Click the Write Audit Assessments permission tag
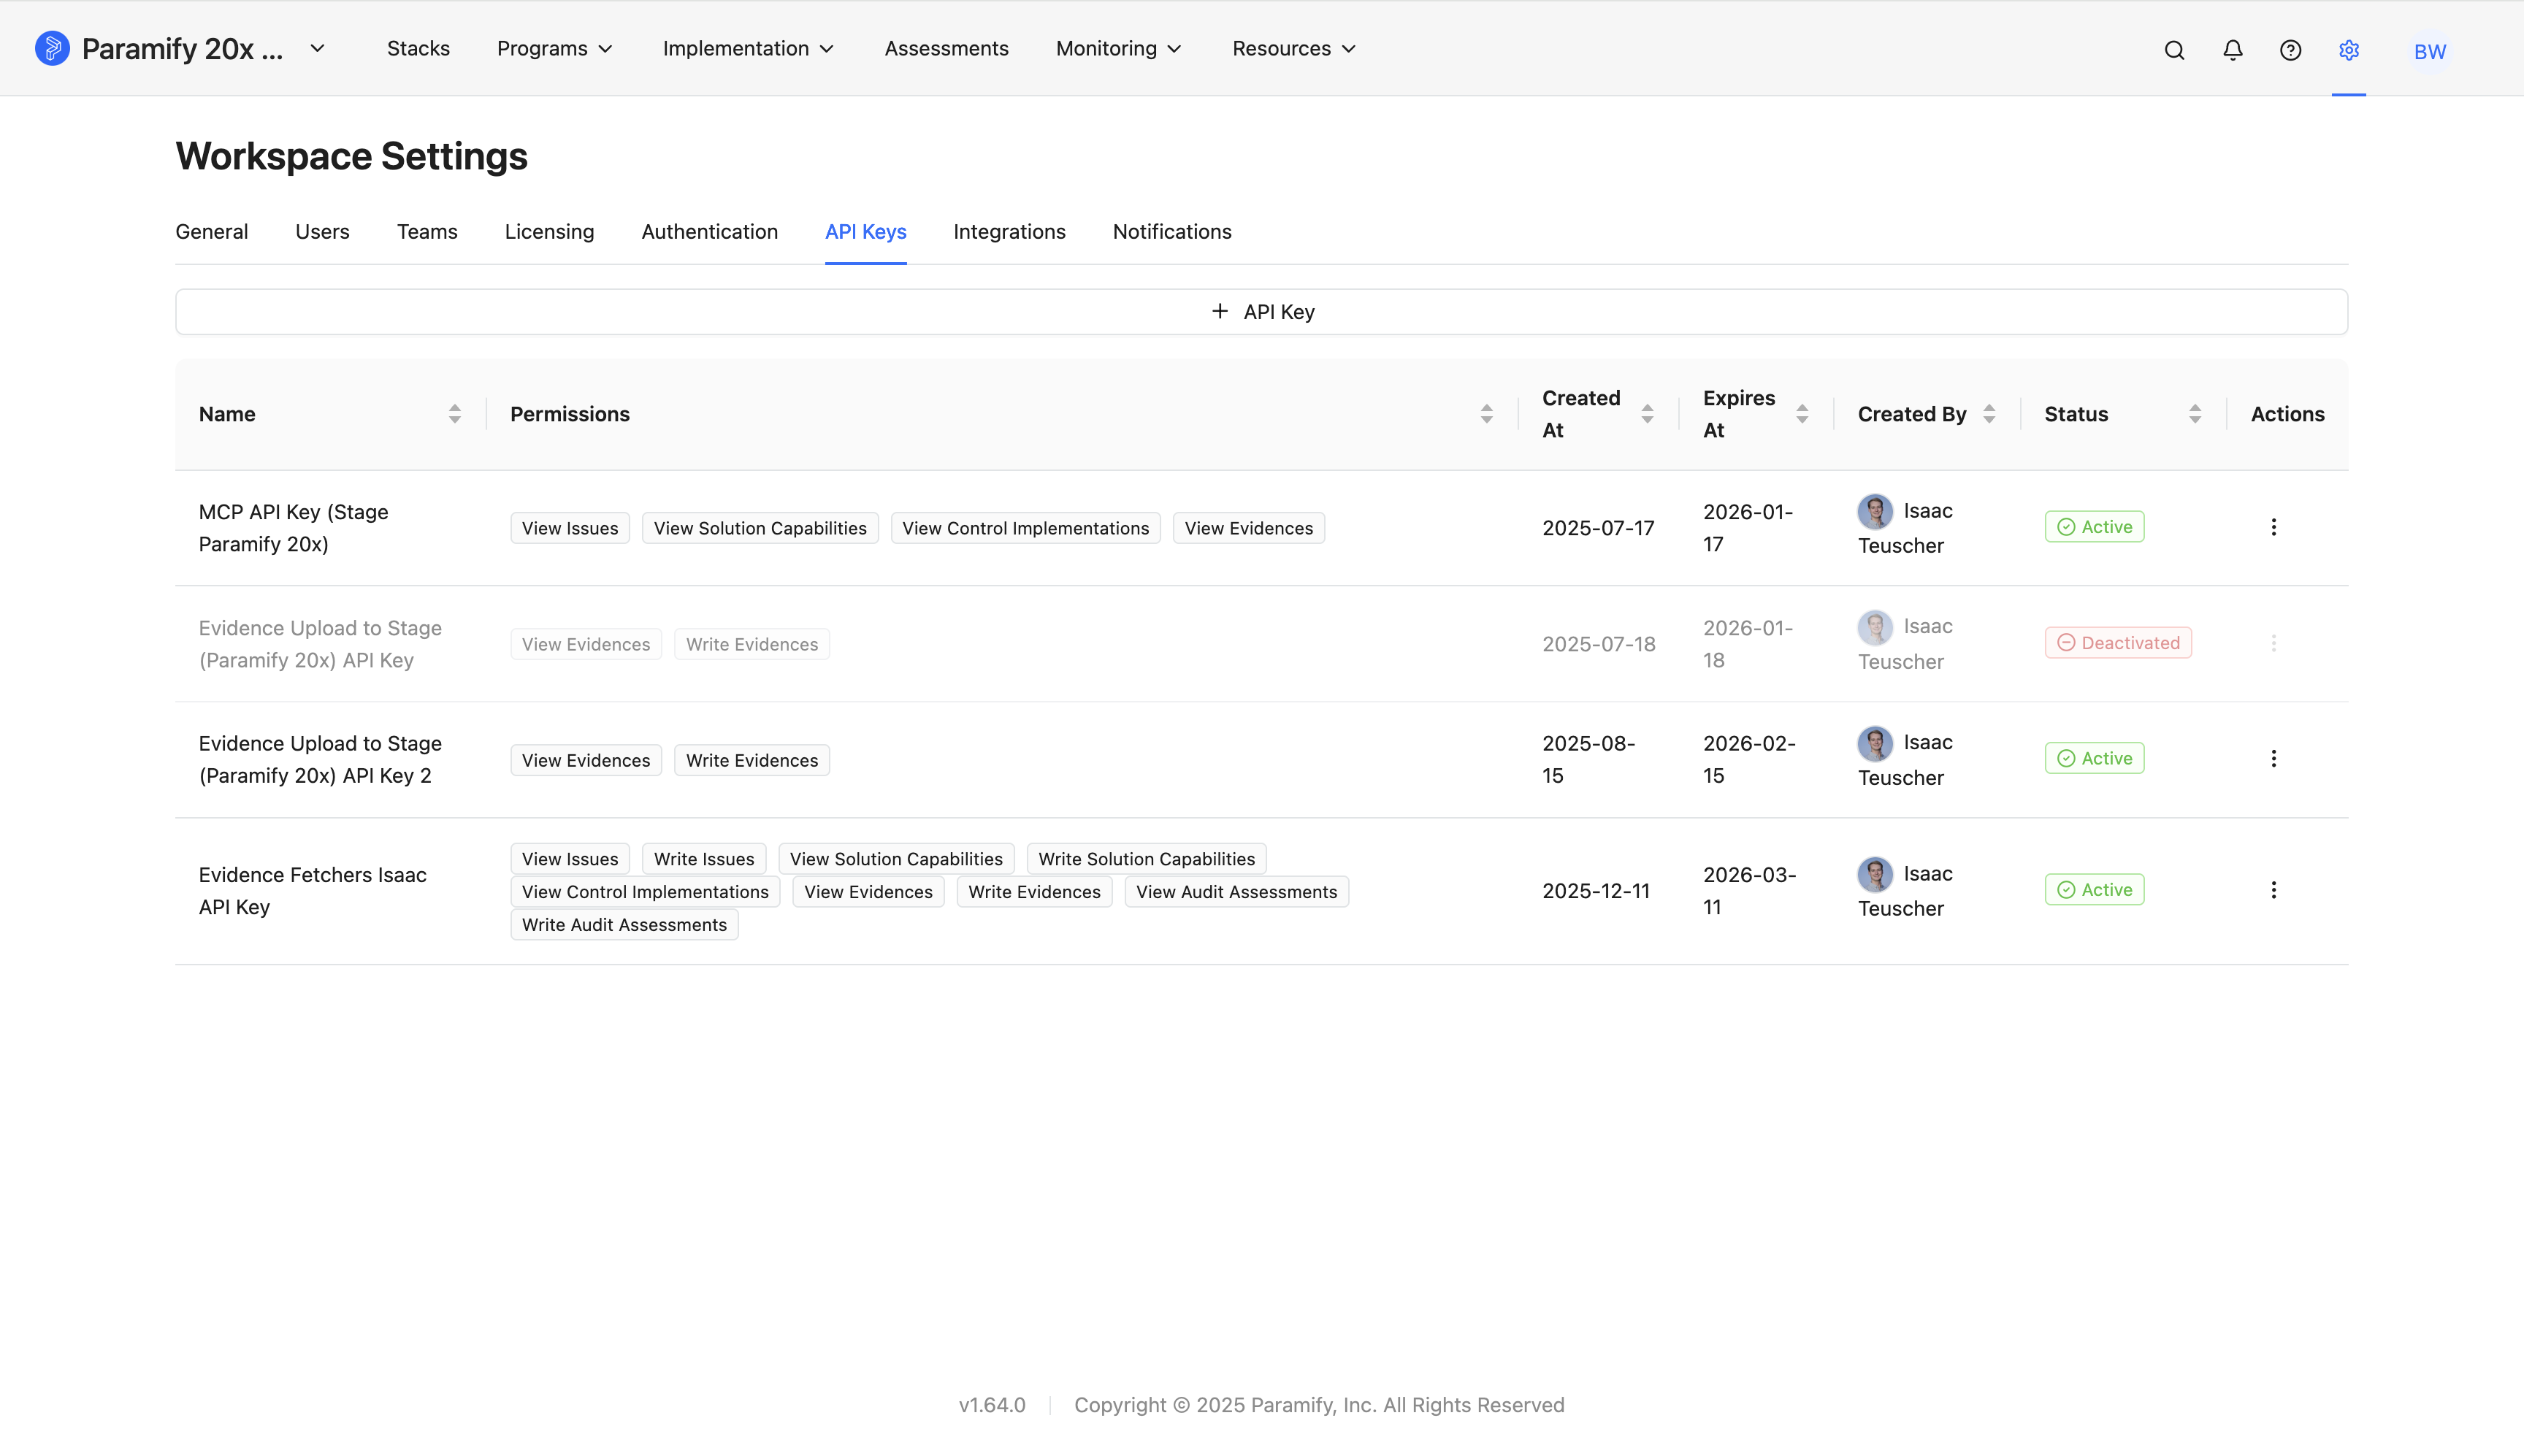2524x1456 pixels. (x=624, y=925)
